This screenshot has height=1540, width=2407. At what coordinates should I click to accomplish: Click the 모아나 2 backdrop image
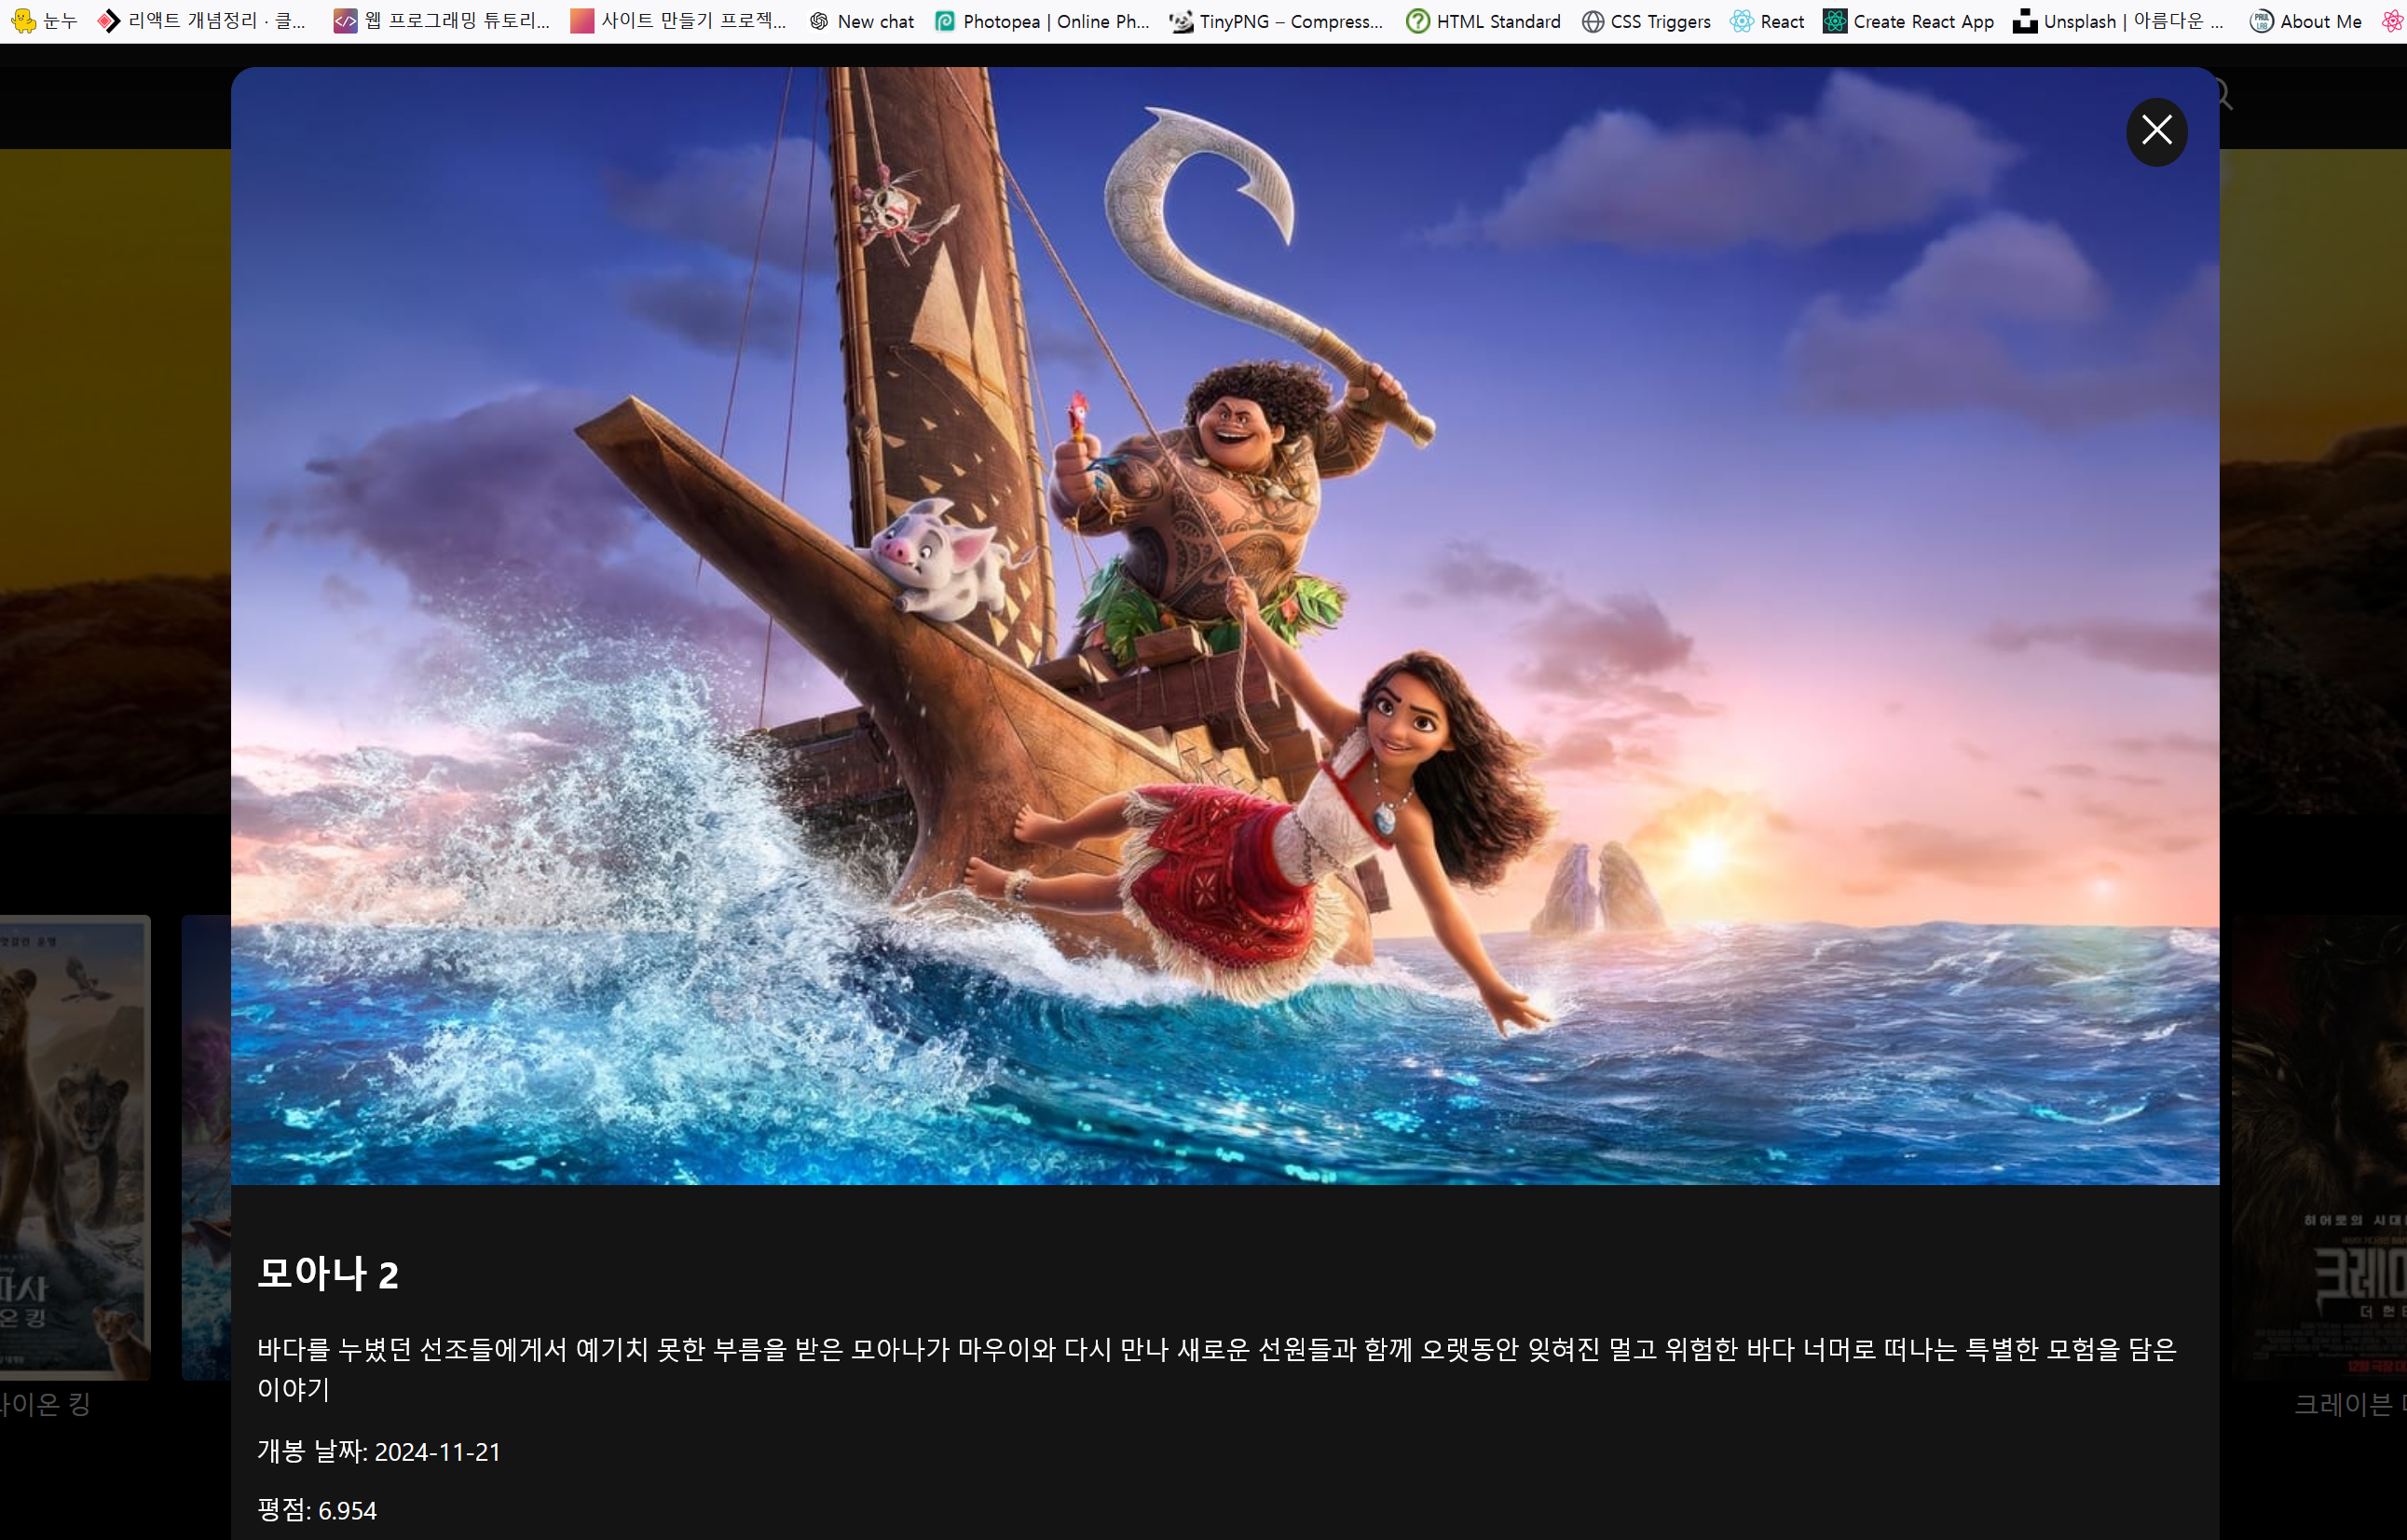[x=1224, y=625]
